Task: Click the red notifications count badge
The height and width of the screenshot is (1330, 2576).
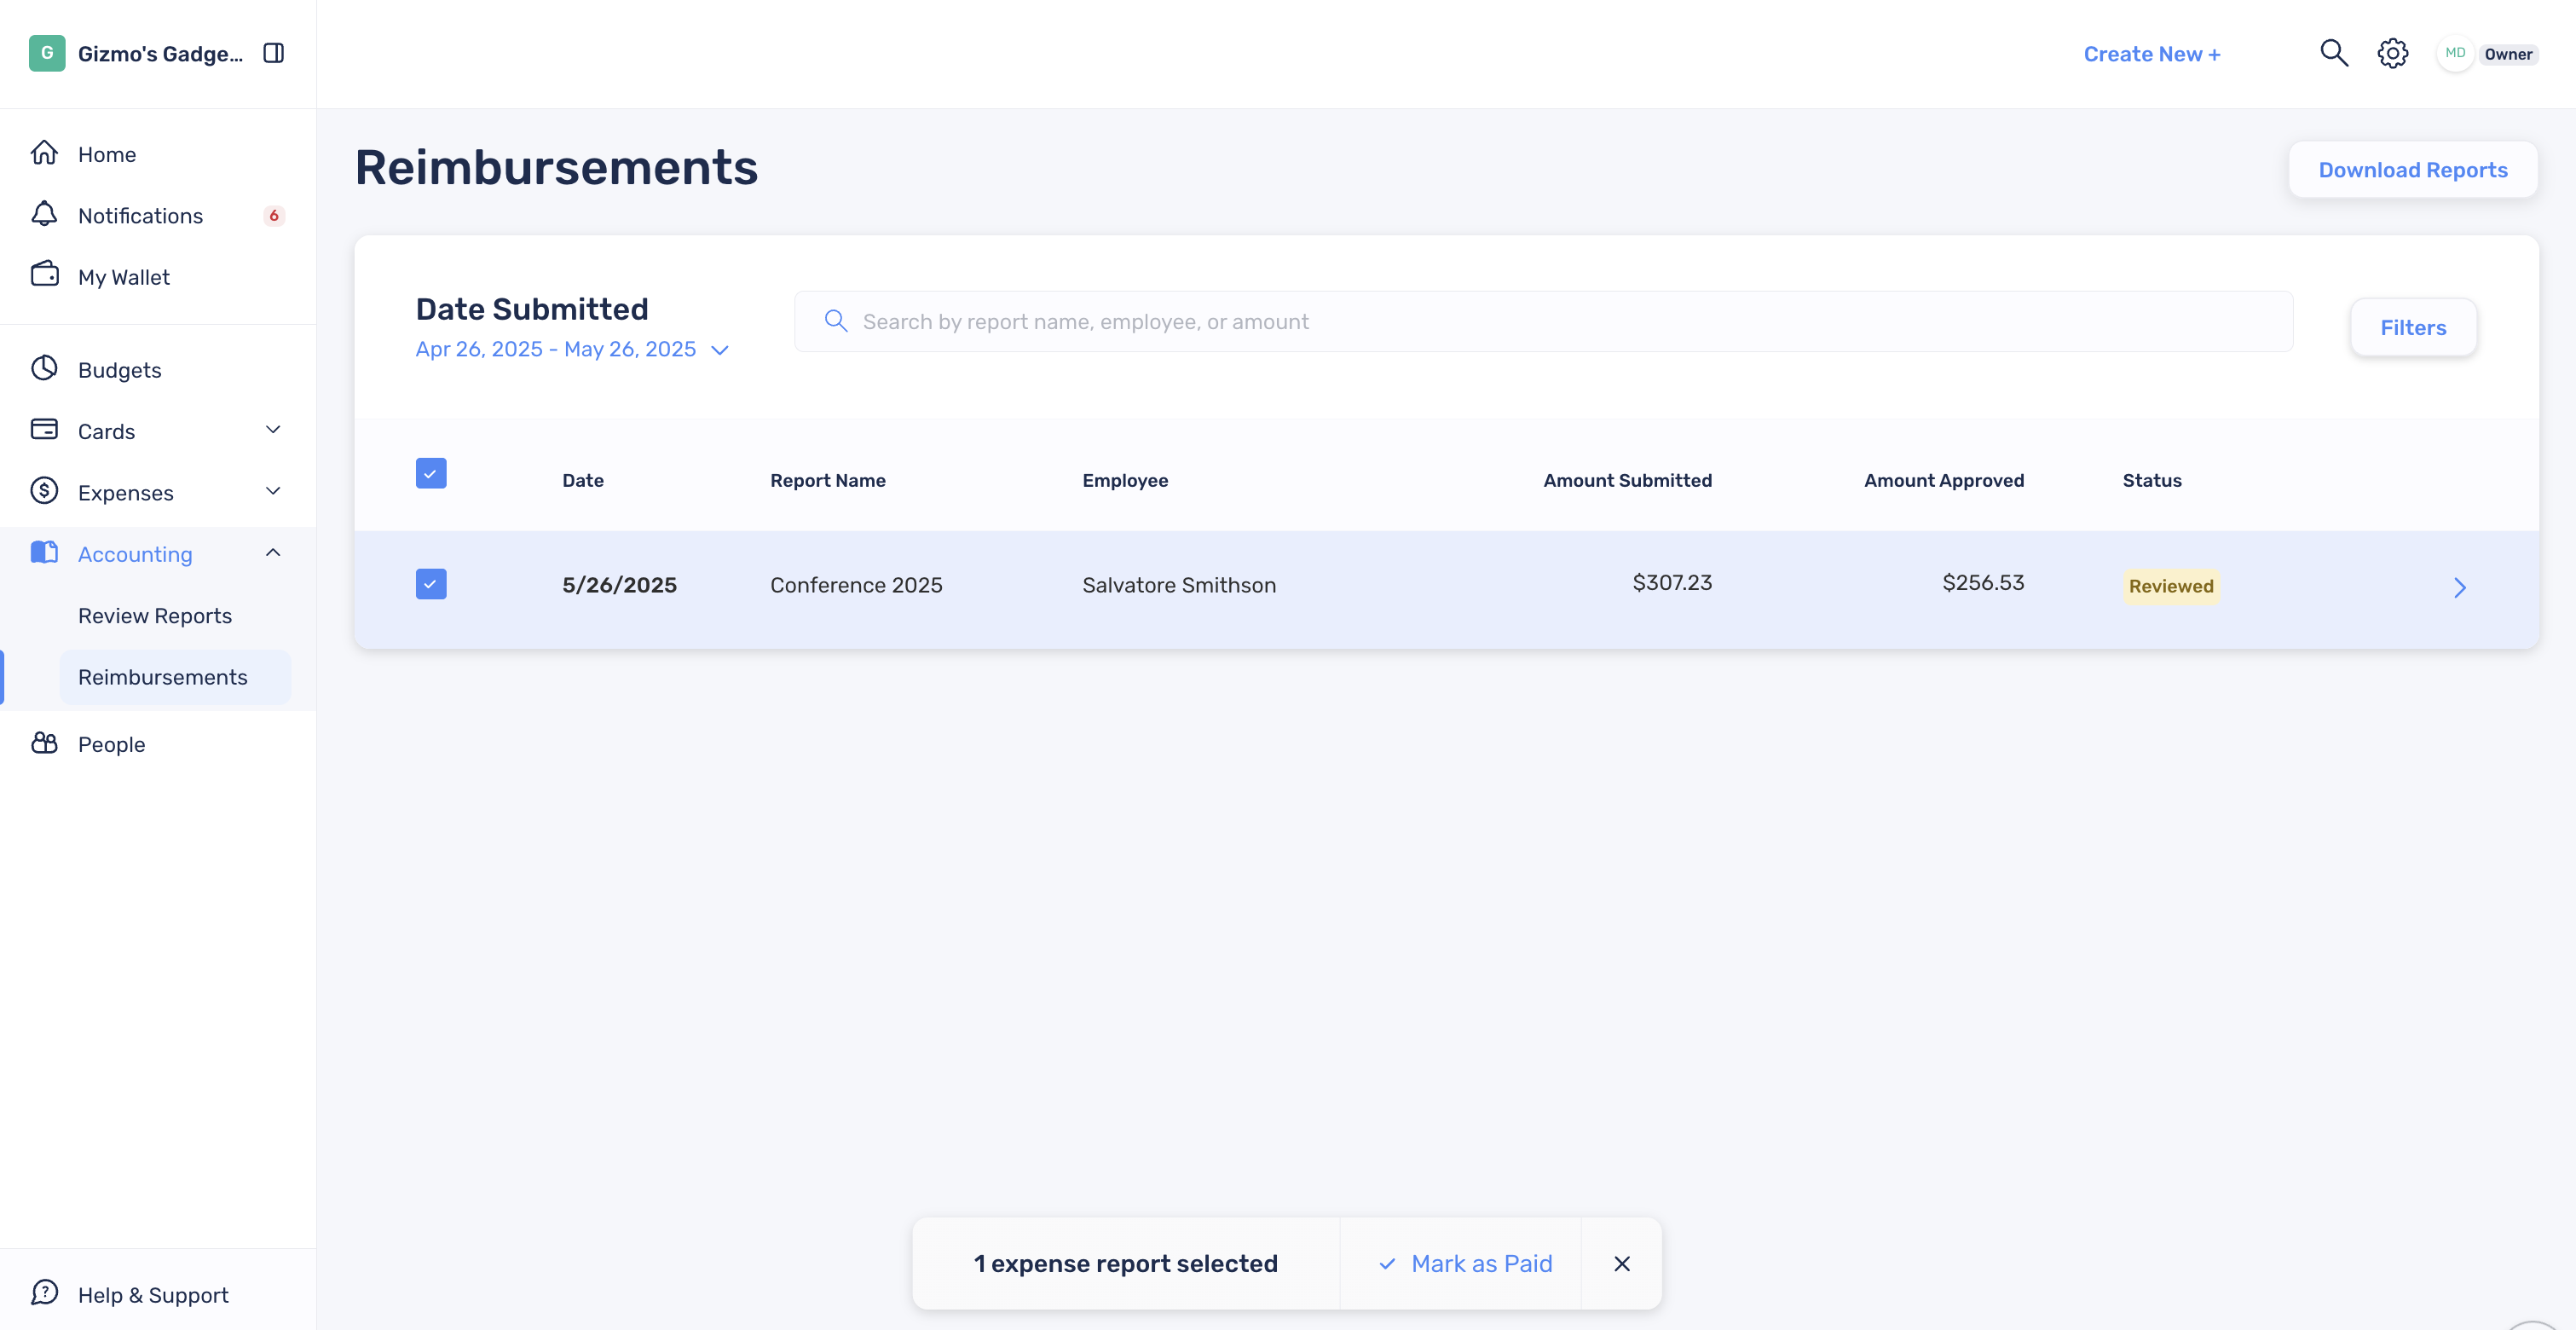Action: [x=274, y=216]
